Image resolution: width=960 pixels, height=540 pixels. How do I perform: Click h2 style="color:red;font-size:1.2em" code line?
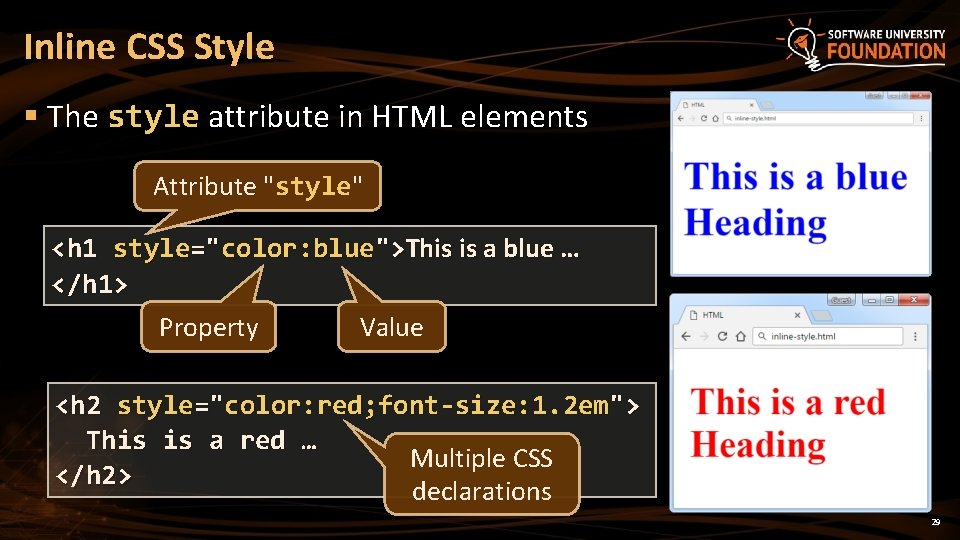tap(347, 405)
